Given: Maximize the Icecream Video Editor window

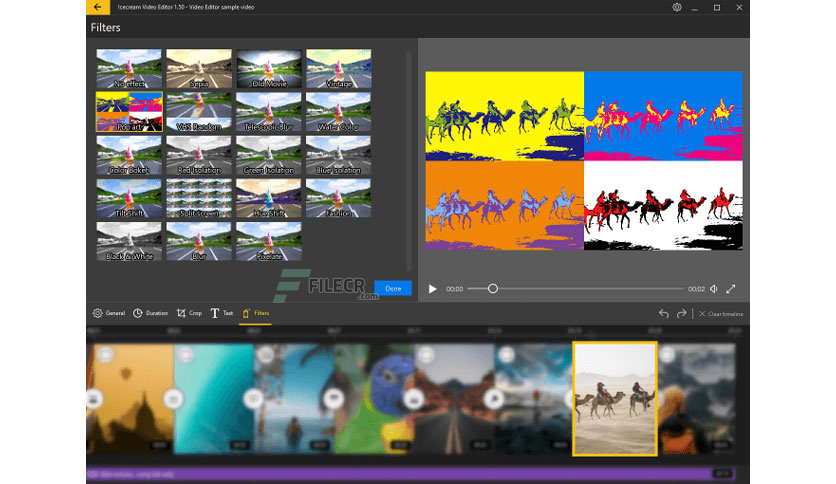Looking at the screenshot, I should (x=717, y=7).
